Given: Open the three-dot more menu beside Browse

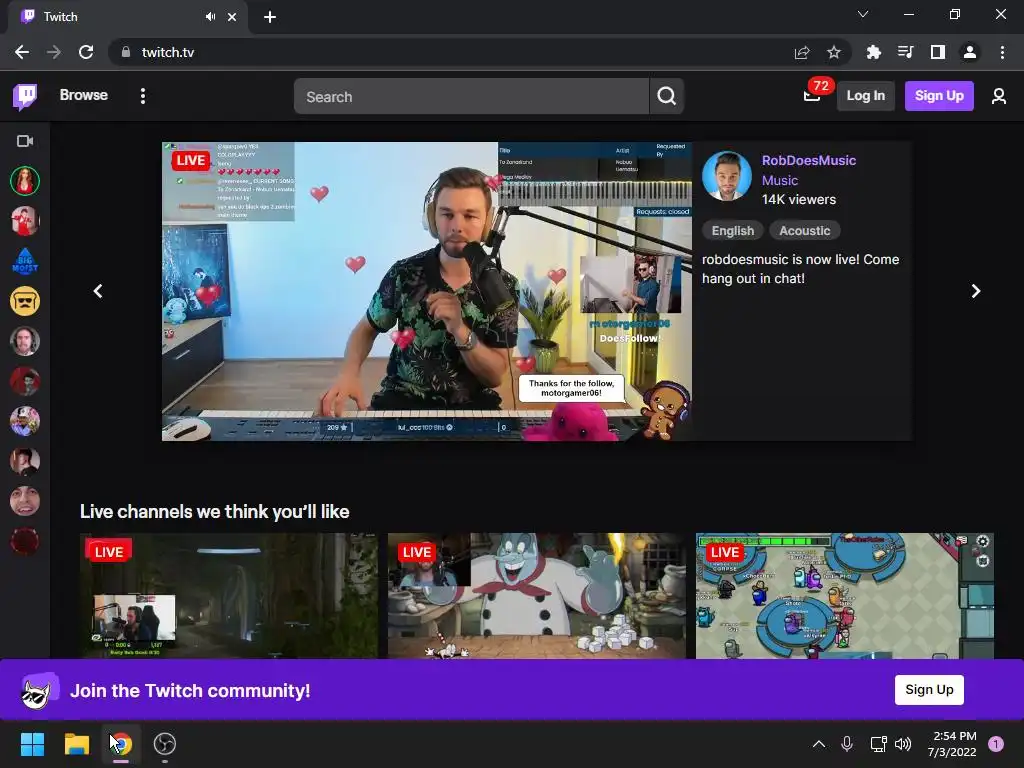Looking at the screenshot, I should pos(143,96).
